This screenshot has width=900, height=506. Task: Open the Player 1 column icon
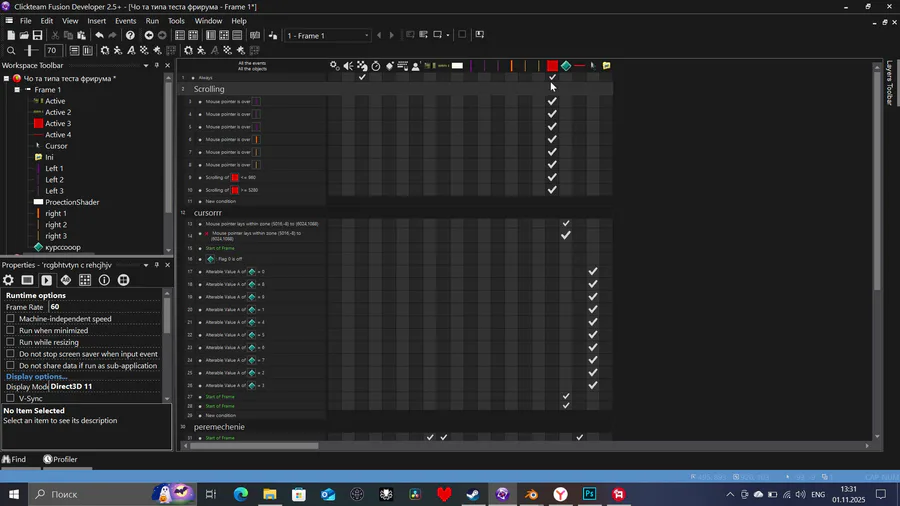point(416,66)
